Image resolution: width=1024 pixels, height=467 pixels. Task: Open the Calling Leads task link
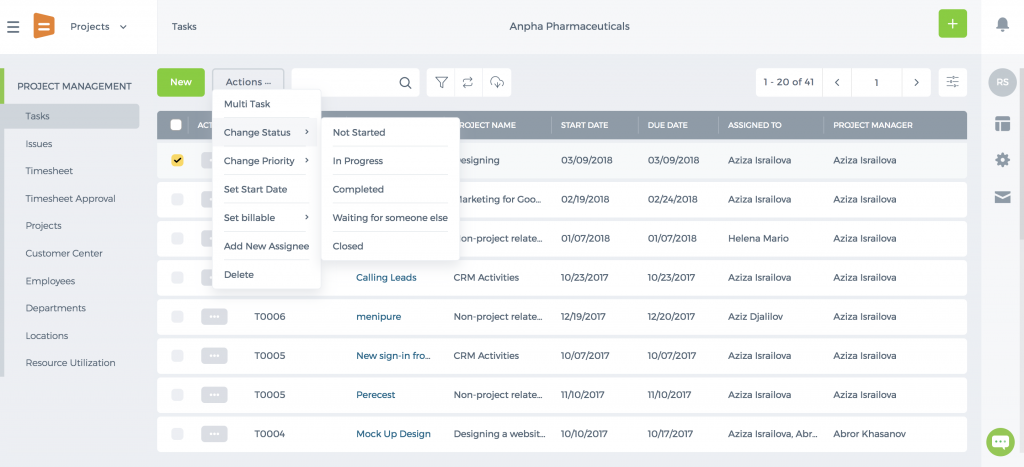click(x=386, y=278)
